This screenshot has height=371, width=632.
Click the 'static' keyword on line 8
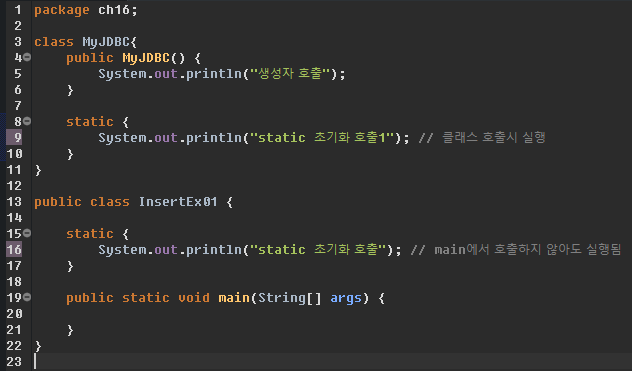point(90,122)
